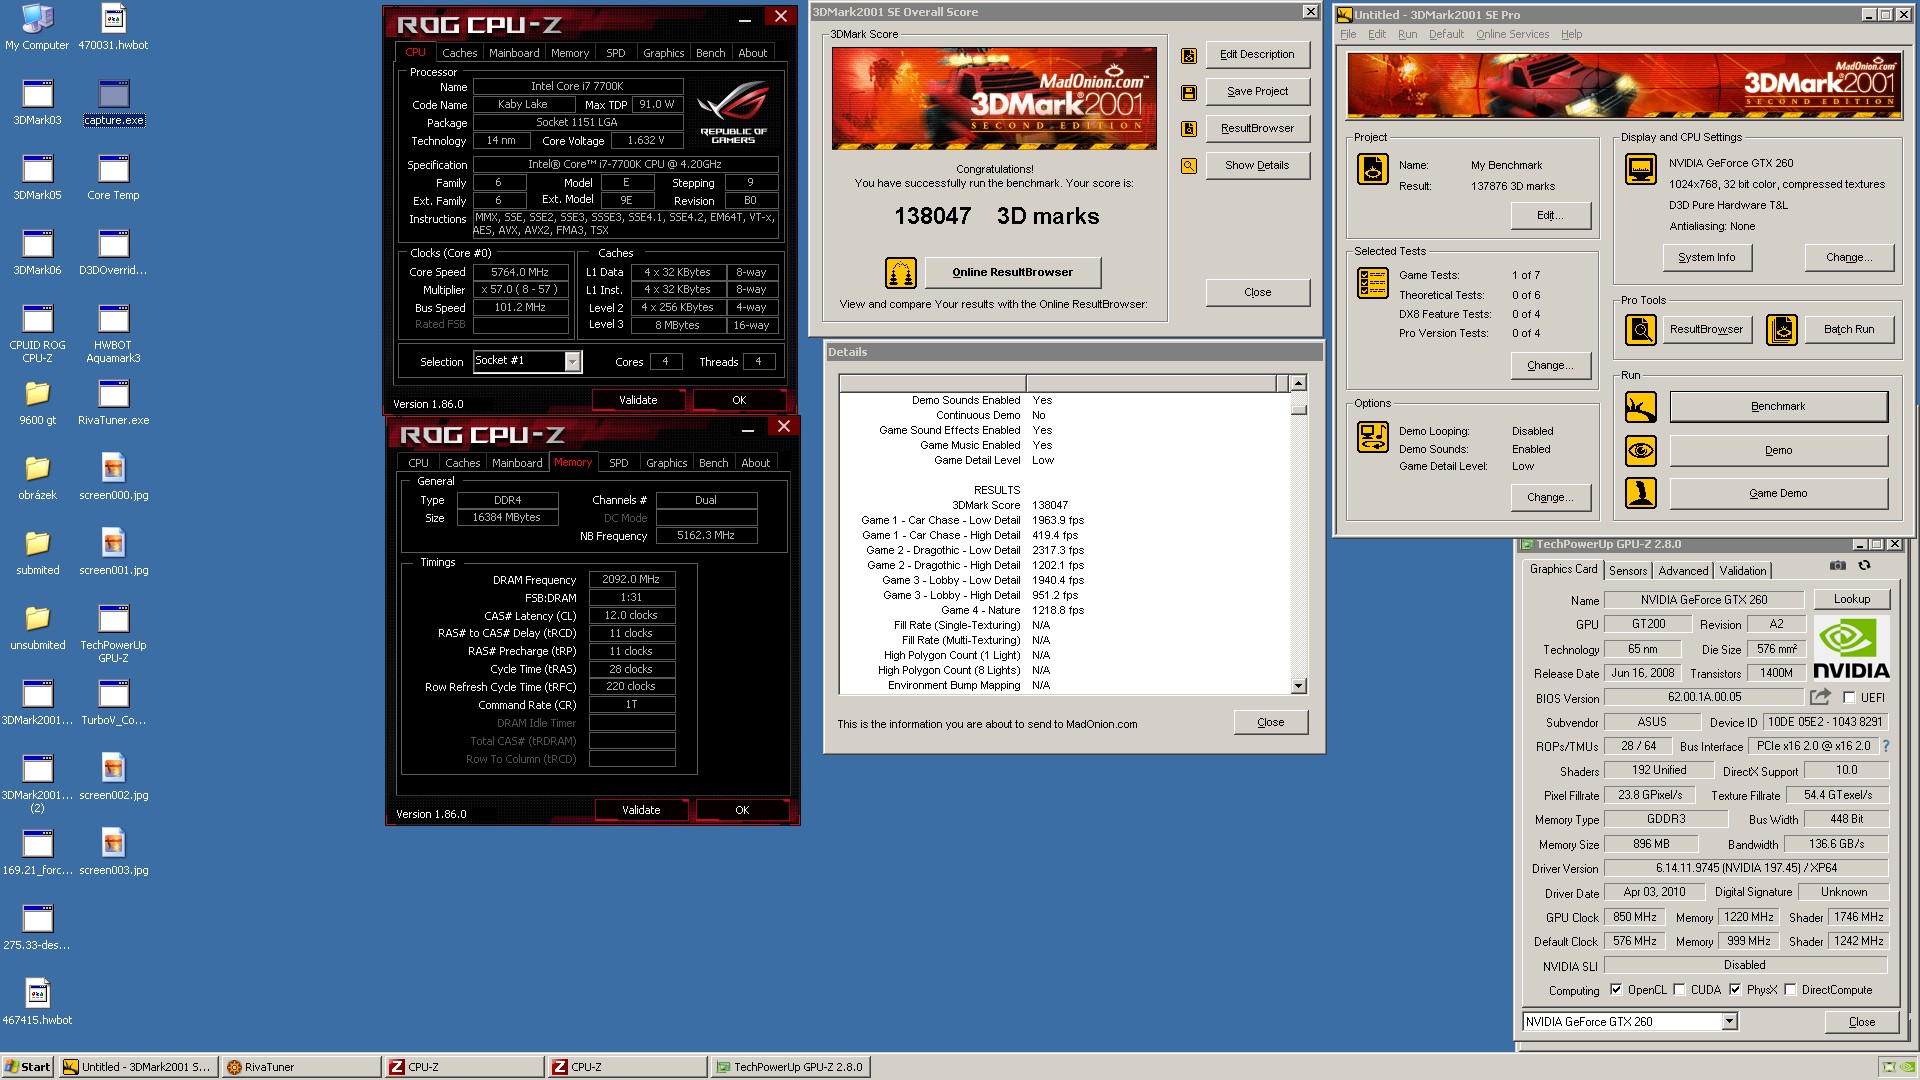Select the TechPowerUp GPU-Z desktop icon
1920x1080 pixels.
tap(113, 634)
